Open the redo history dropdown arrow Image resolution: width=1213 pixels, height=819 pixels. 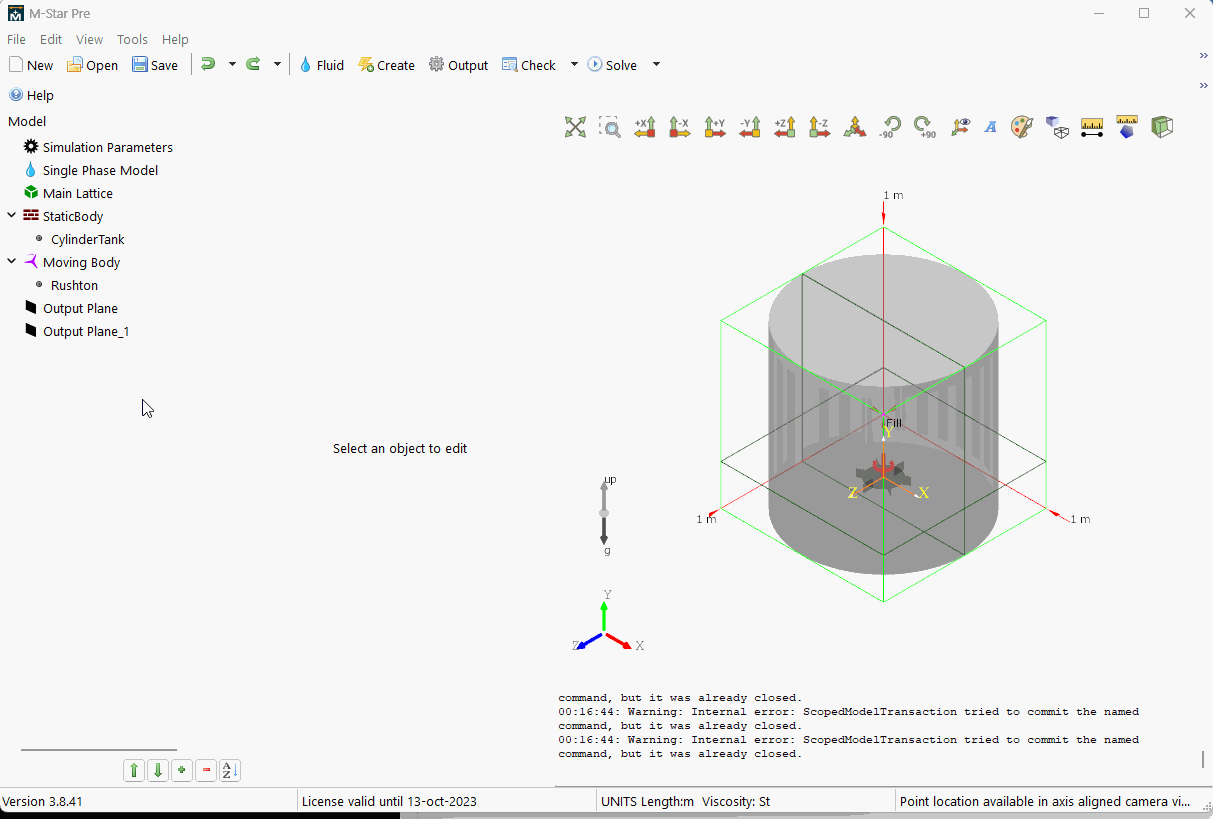tap(277, 64)
